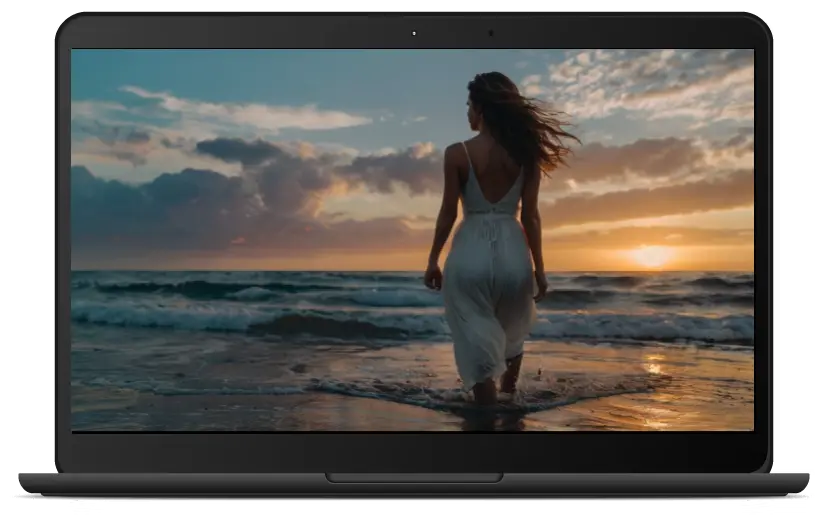Click the woman's left hand

coord(433,277)
